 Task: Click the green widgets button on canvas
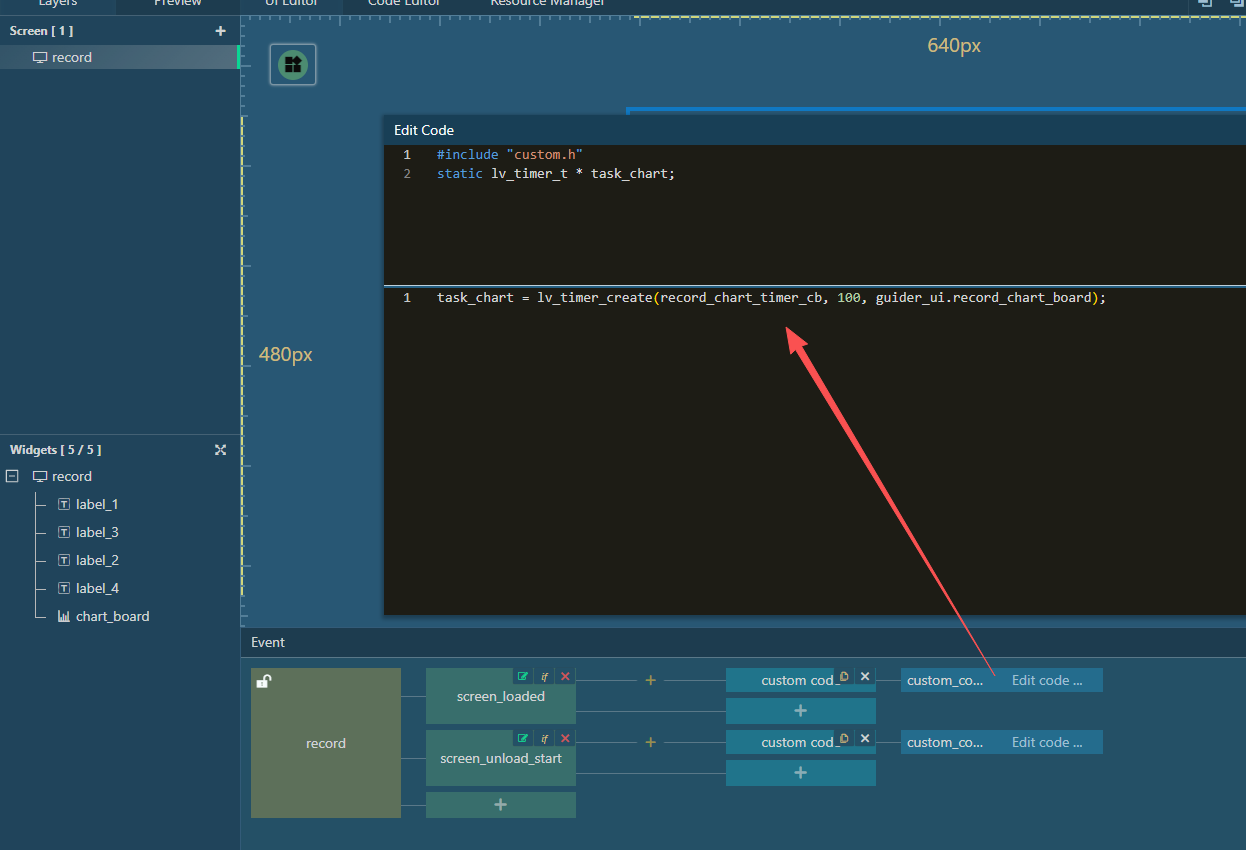point(293,65)
